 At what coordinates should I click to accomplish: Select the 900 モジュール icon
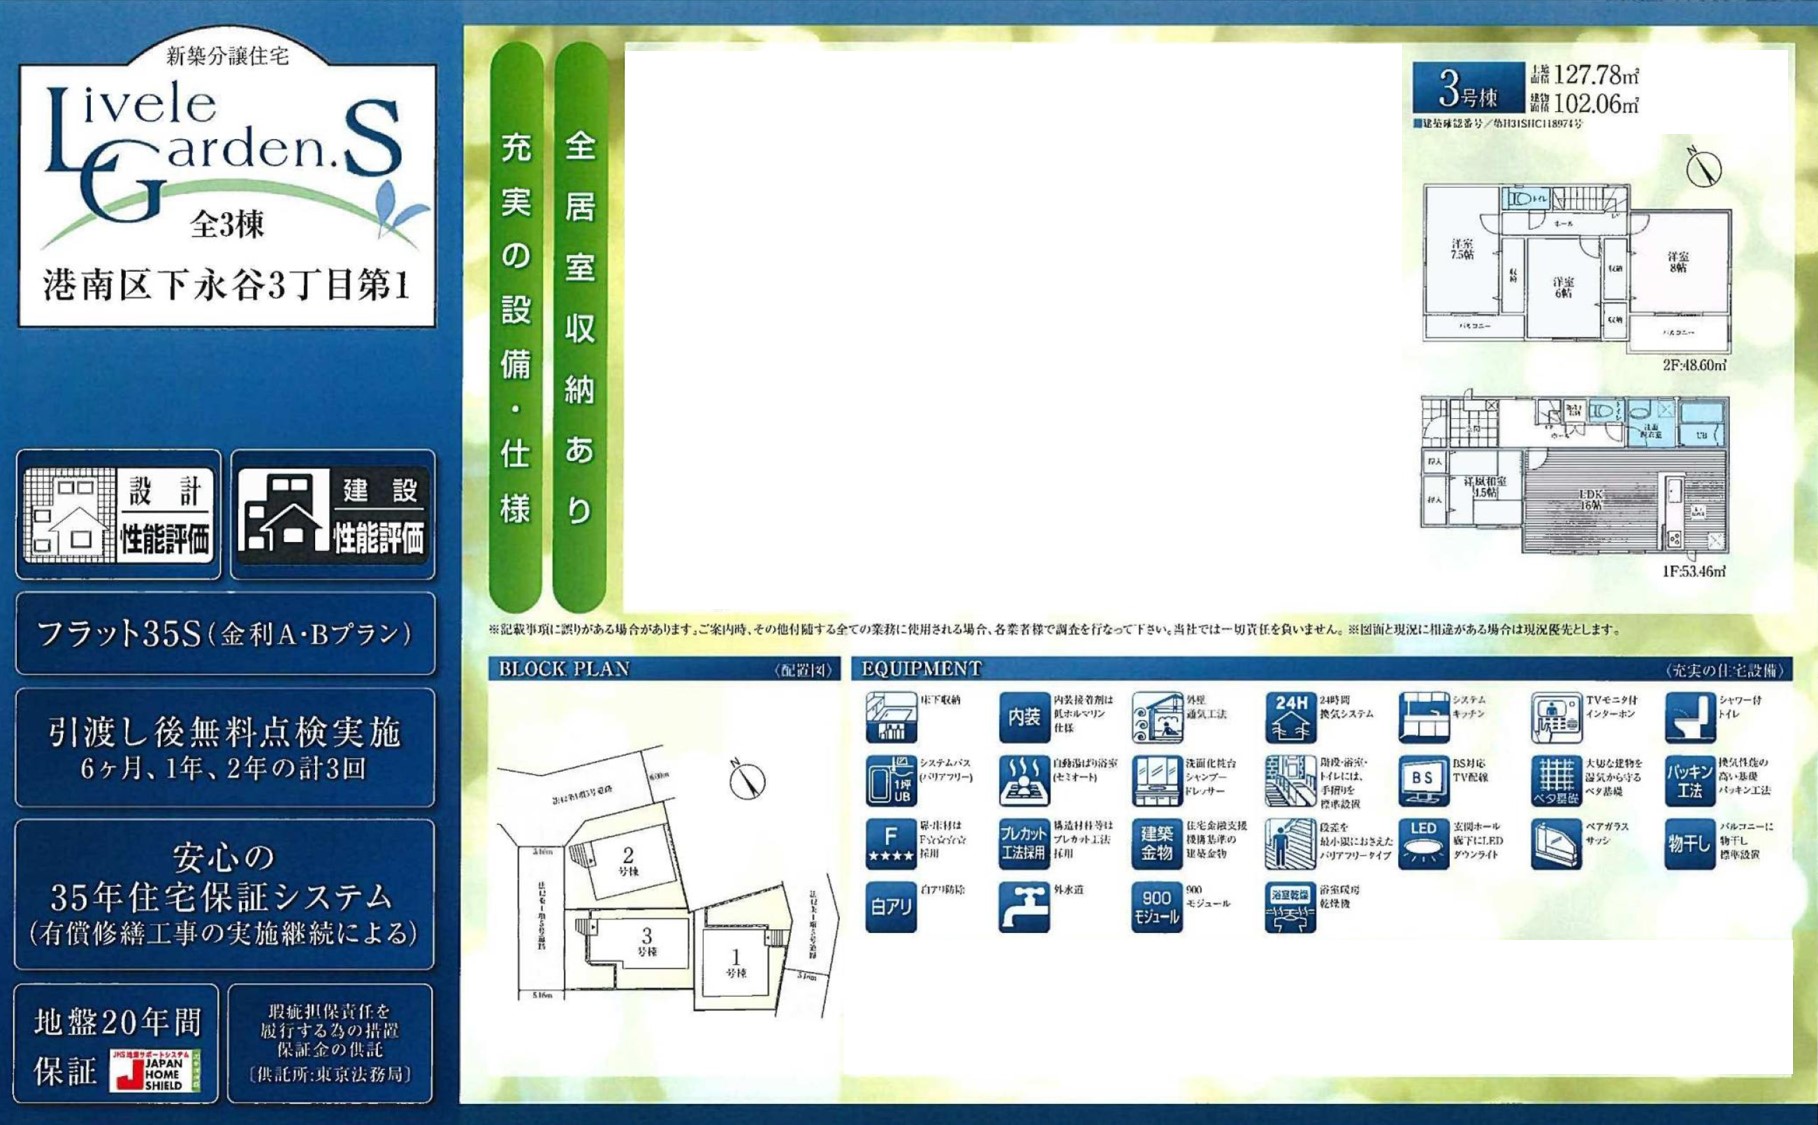point(1156,907)
